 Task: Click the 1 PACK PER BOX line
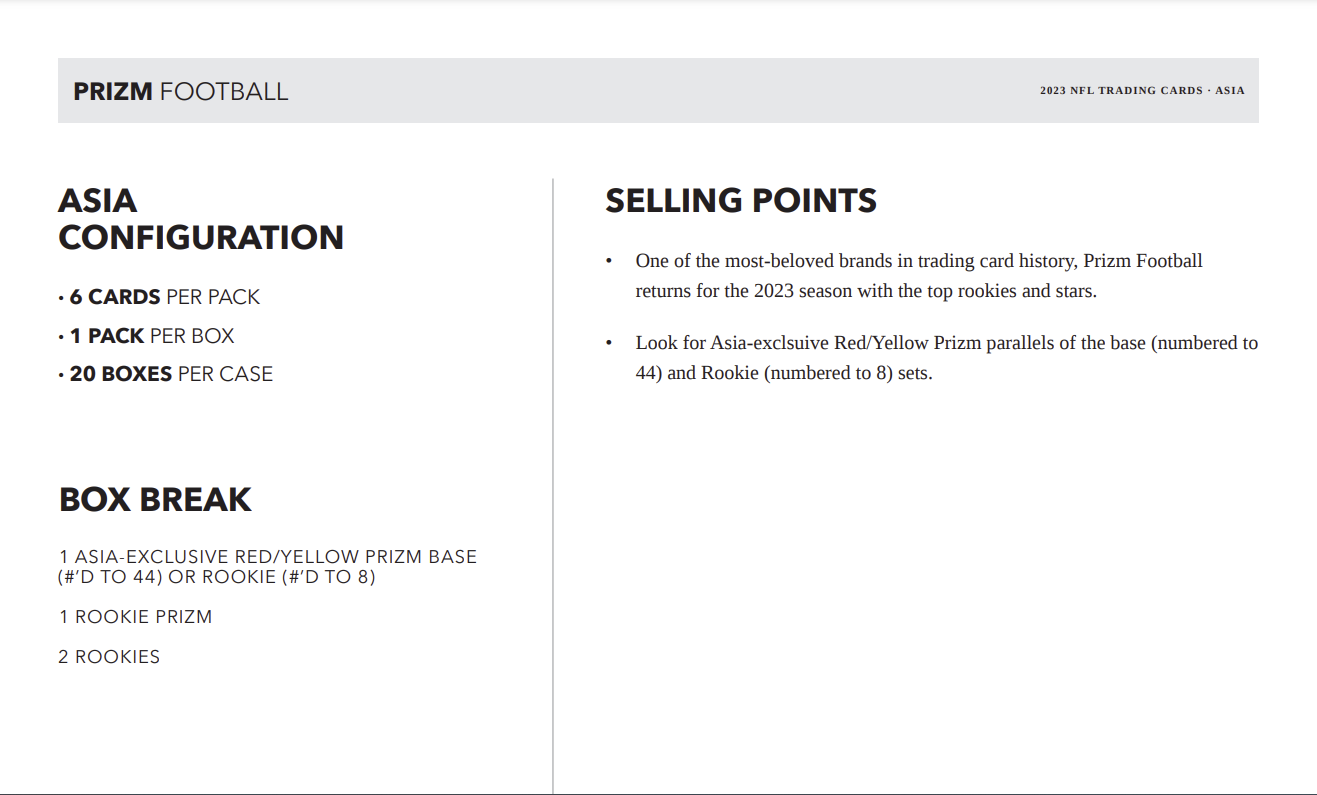(151, 336)
